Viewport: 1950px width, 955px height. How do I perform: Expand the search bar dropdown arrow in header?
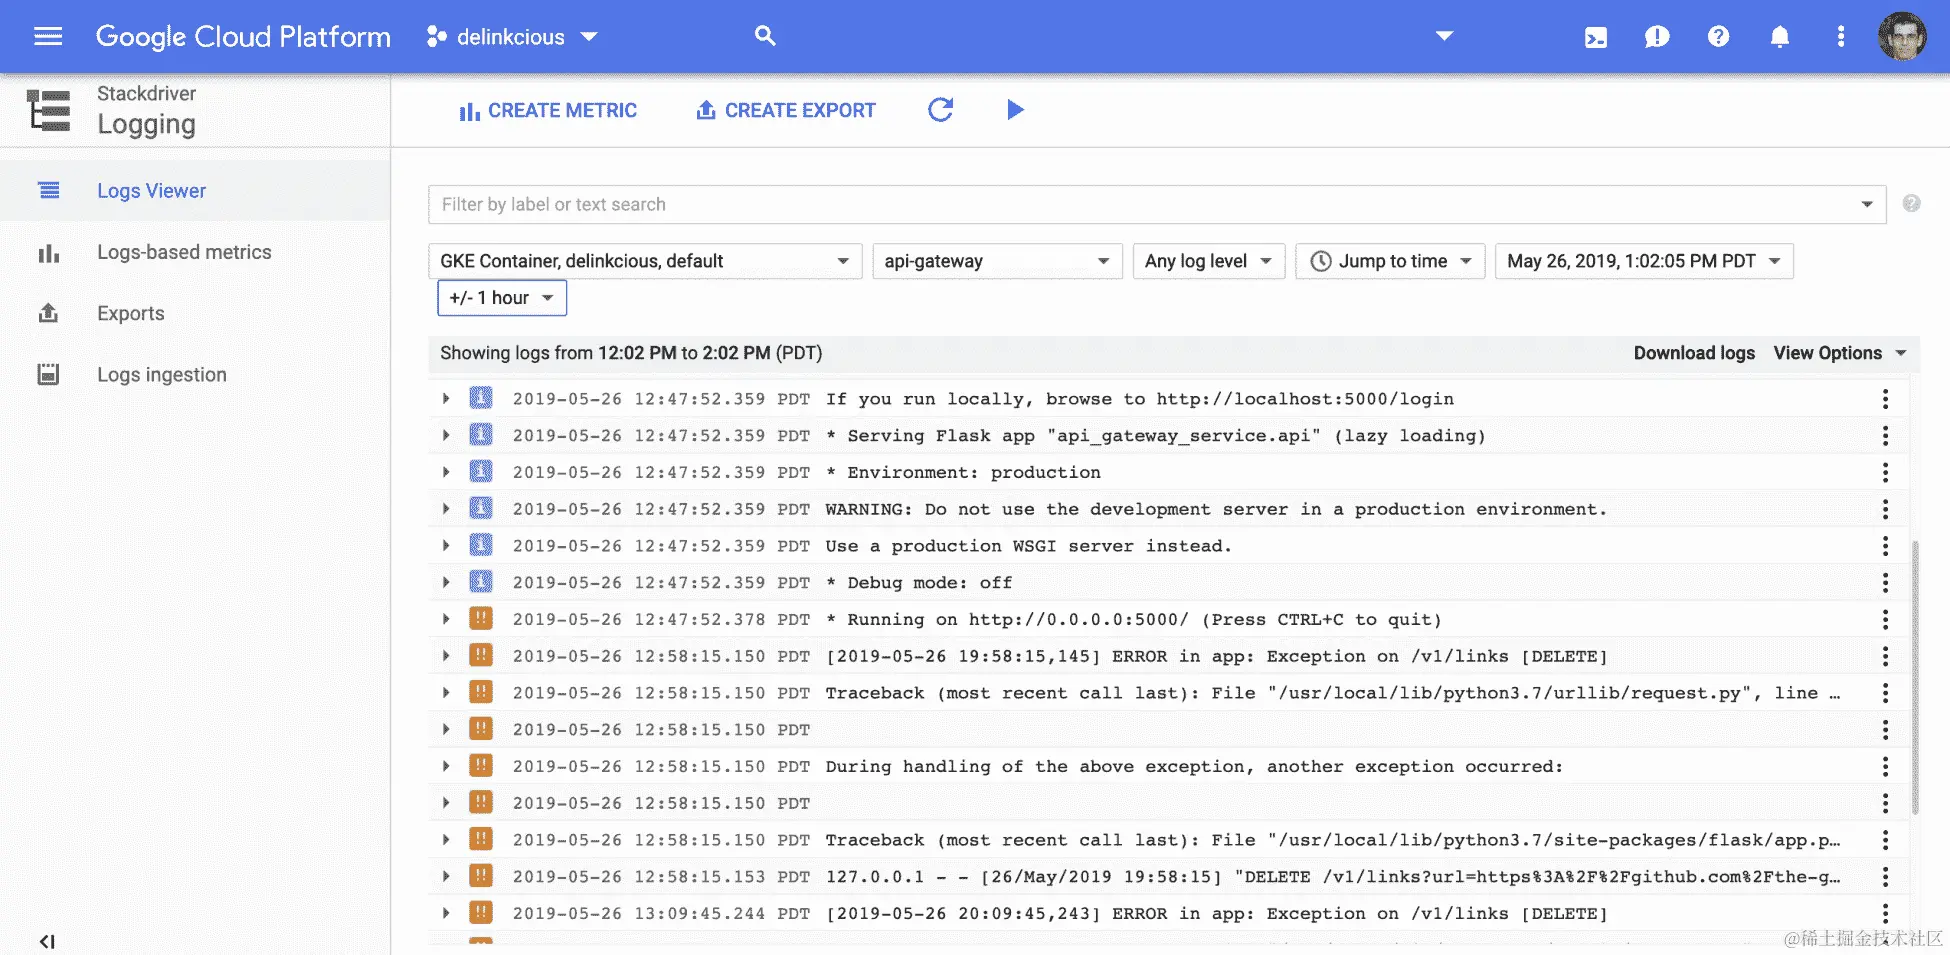click(1444, 36)
